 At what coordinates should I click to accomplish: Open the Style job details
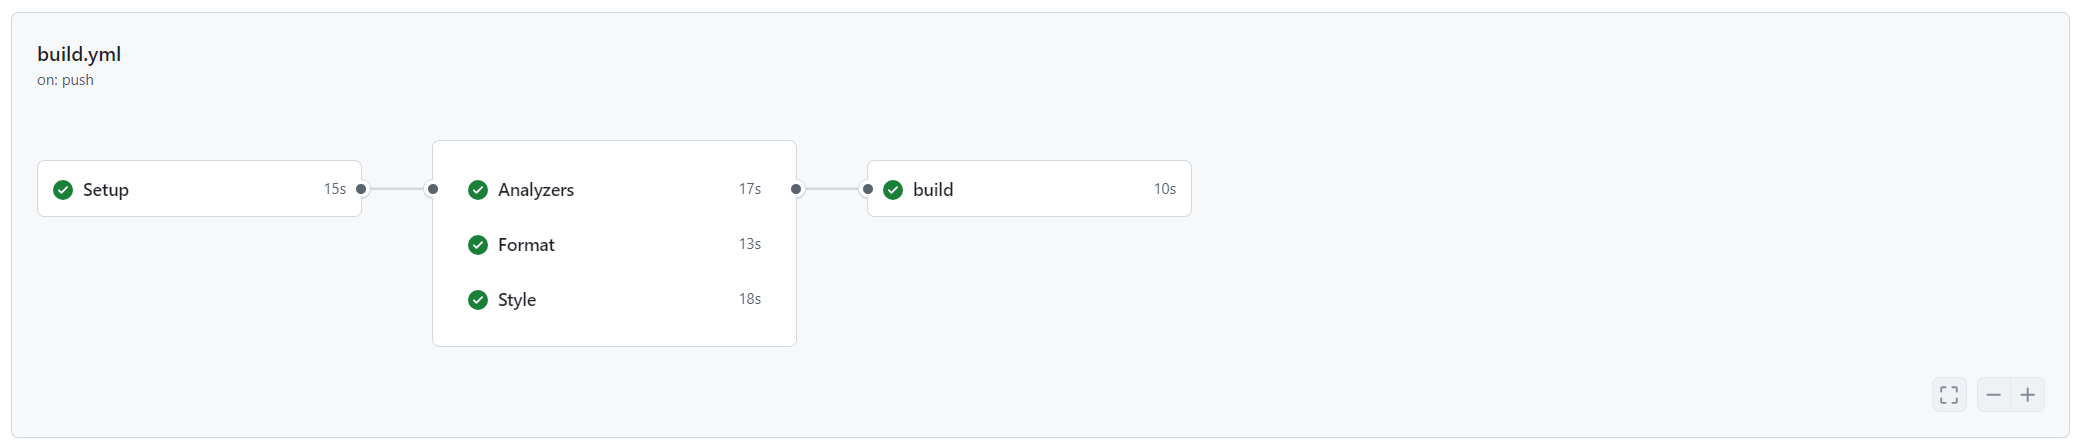point(614,299)
